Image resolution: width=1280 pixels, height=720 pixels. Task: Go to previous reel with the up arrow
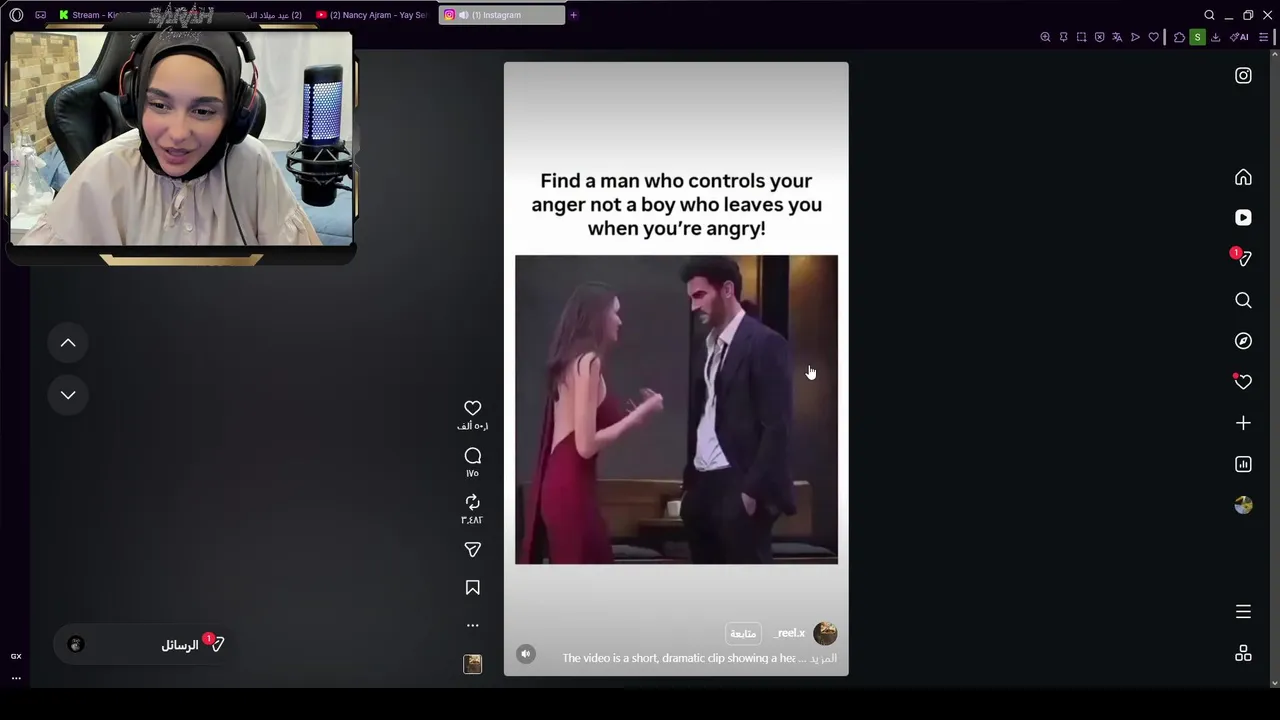[68, 343]
